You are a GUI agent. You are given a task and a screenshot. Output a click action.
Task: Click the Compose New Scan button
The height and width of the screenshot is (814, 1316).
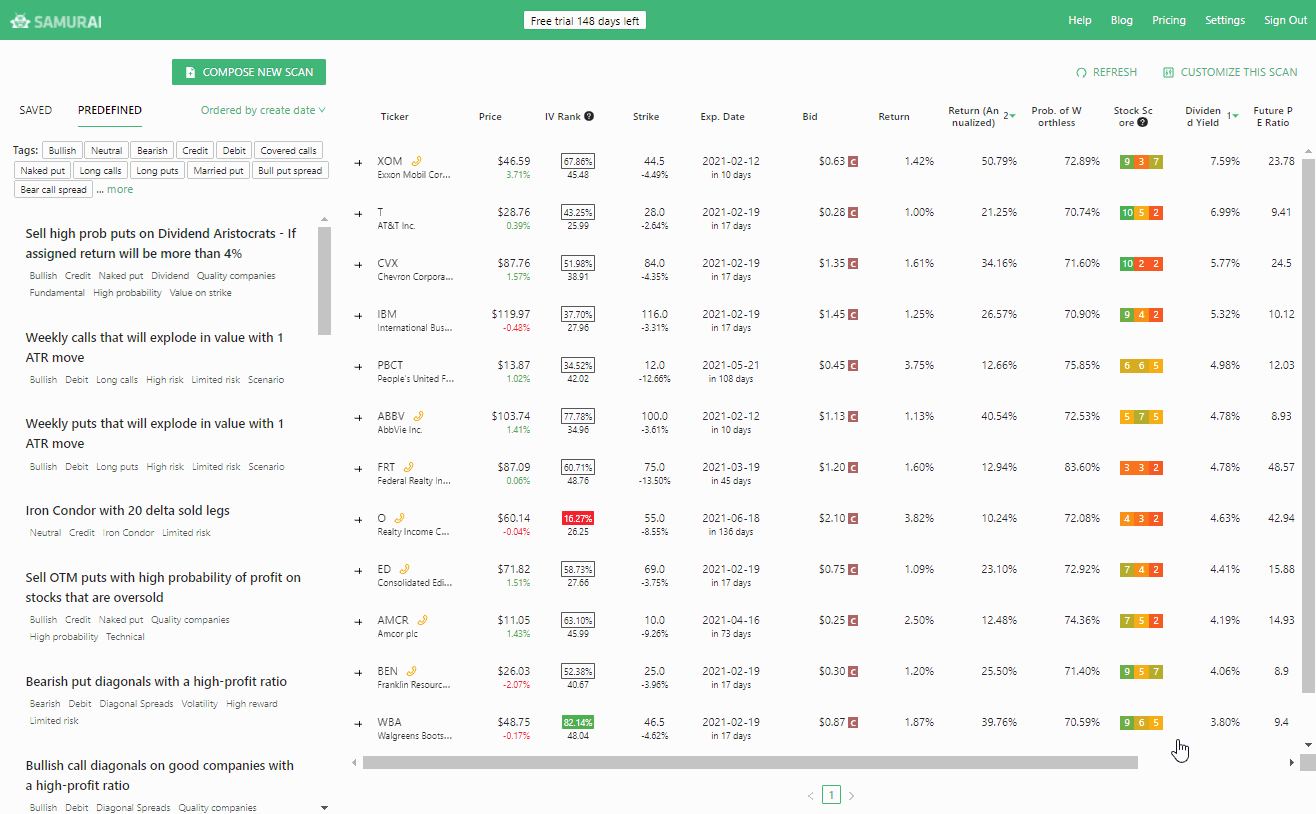point(249,72)
